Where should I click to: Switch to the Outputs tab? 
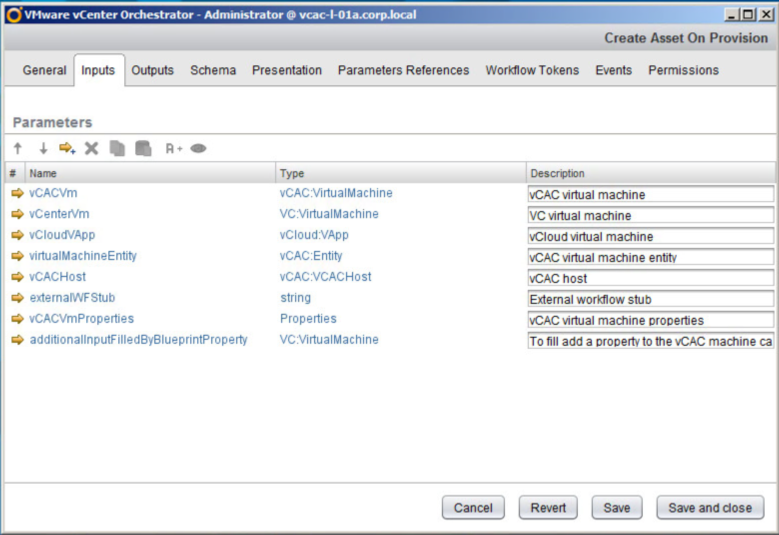153,70
